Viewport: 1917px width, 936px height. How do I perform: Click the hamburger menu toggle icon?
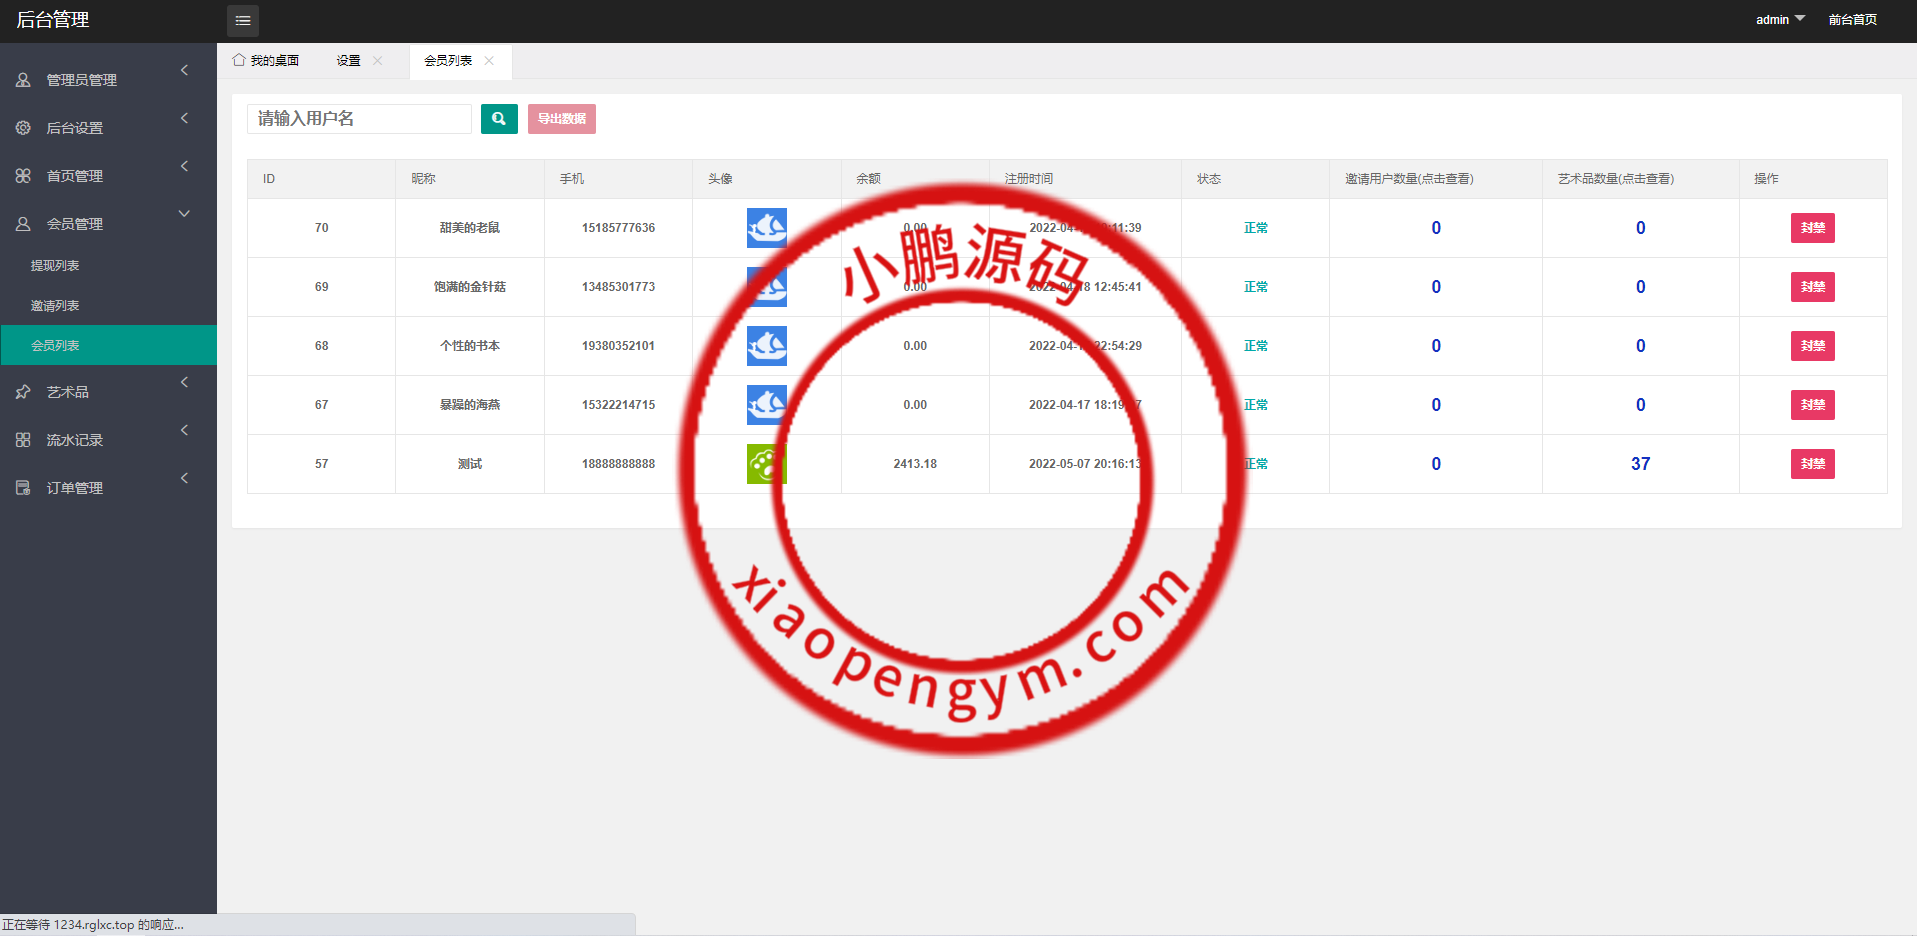pyautogui.click(x=243, y=20)
